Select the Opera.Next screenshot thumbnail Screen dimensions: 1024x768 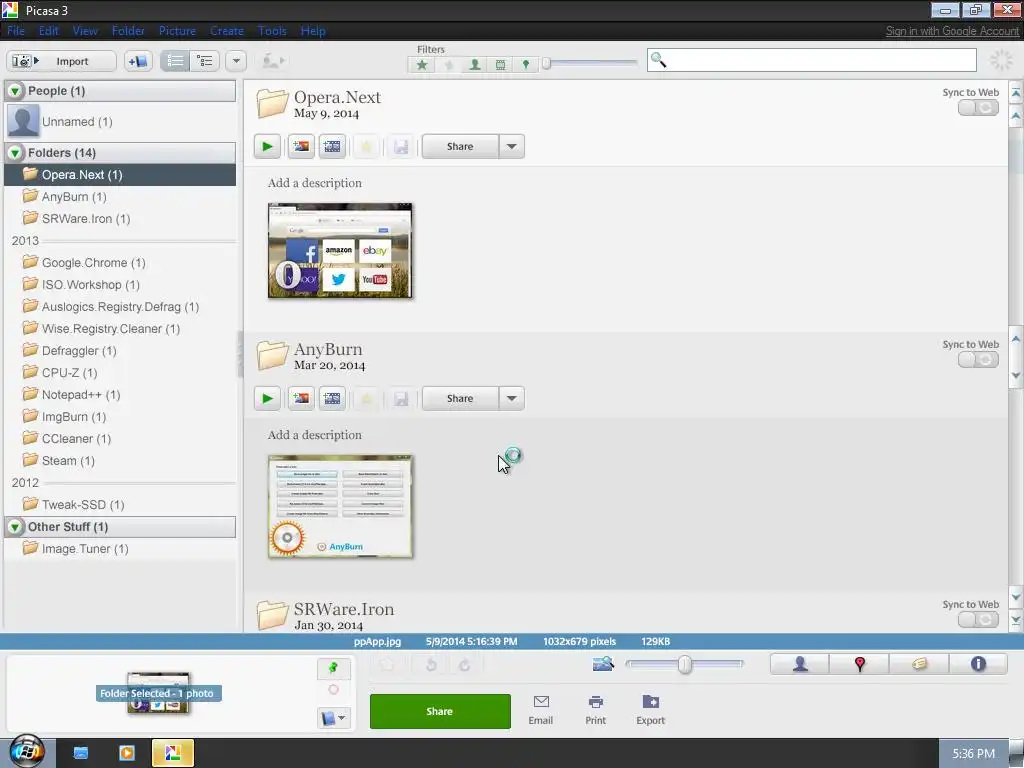click(340, 251)
